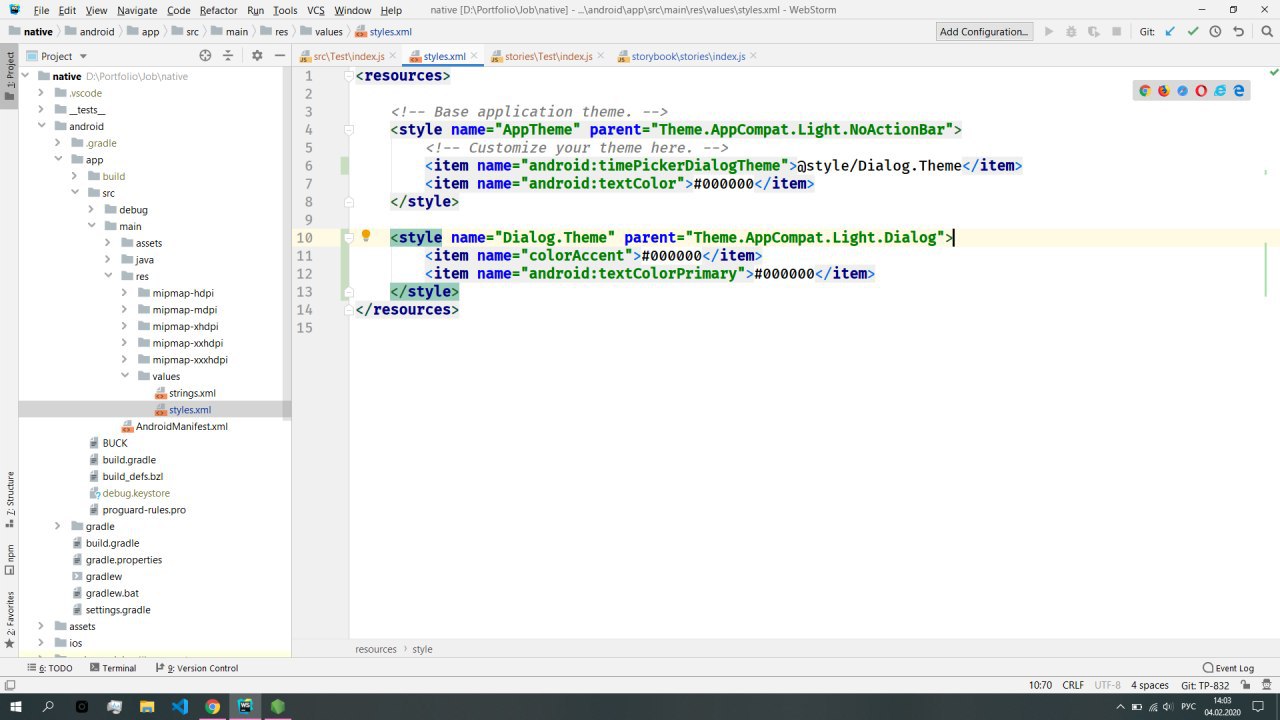Show Git history clock icon
Image resolution: width=1280 pixels, height=720 pixels.
[x=1216, y=32]
